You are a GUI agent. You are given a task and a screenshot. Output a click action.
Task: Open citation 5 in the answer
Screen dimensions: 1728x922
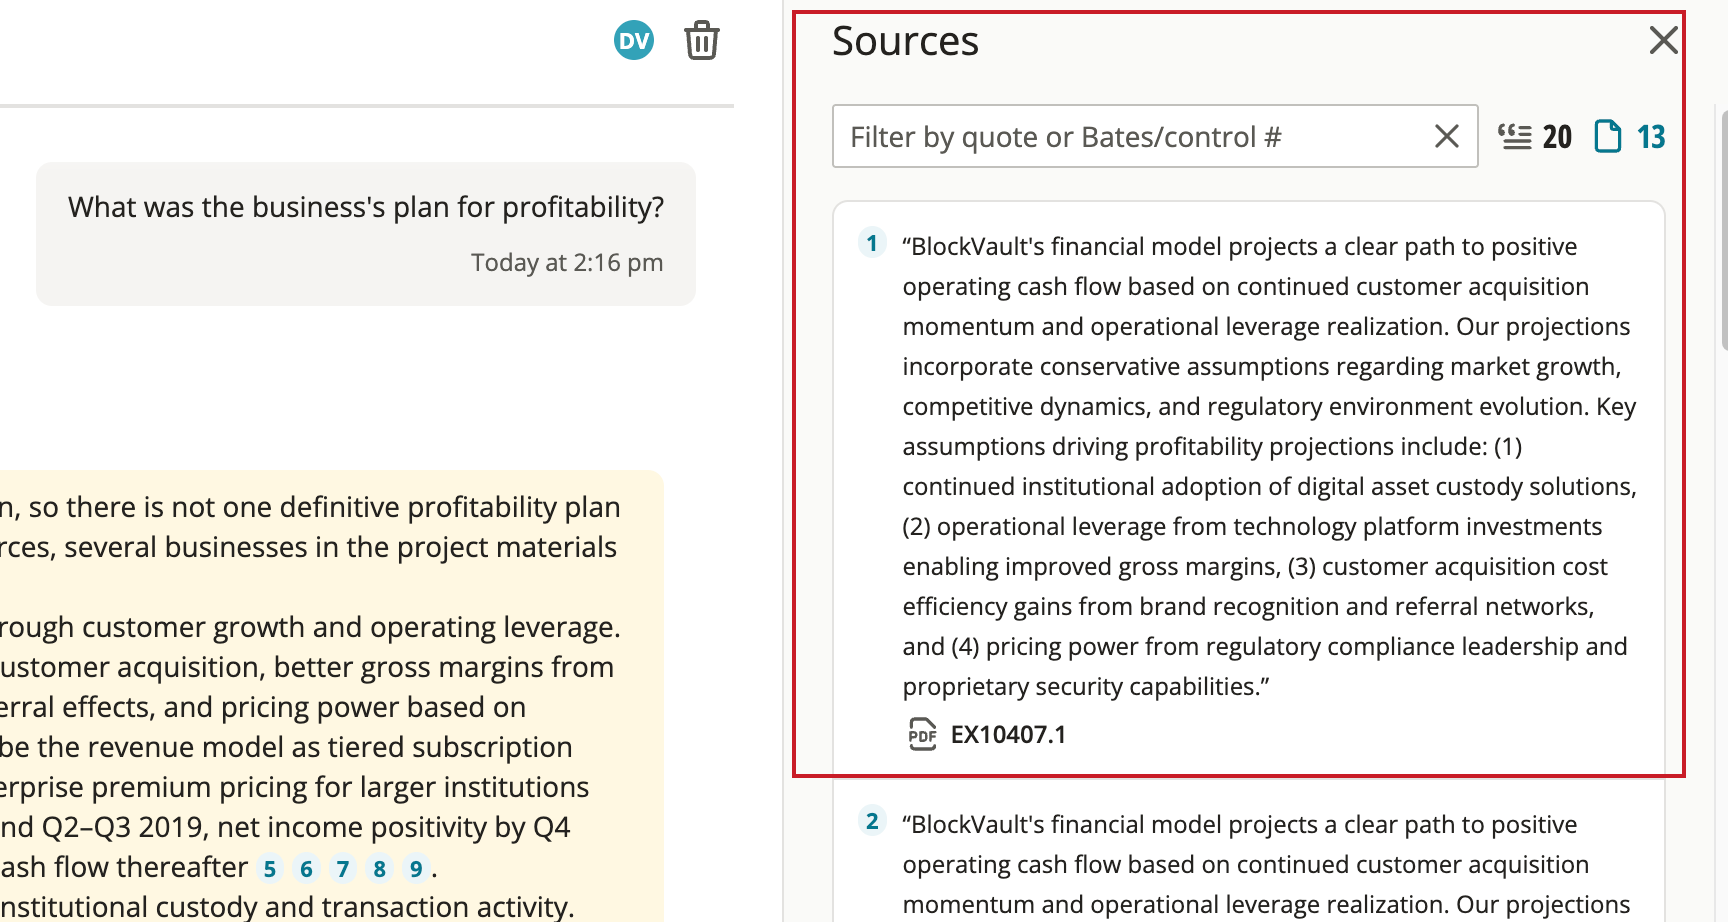270,869
